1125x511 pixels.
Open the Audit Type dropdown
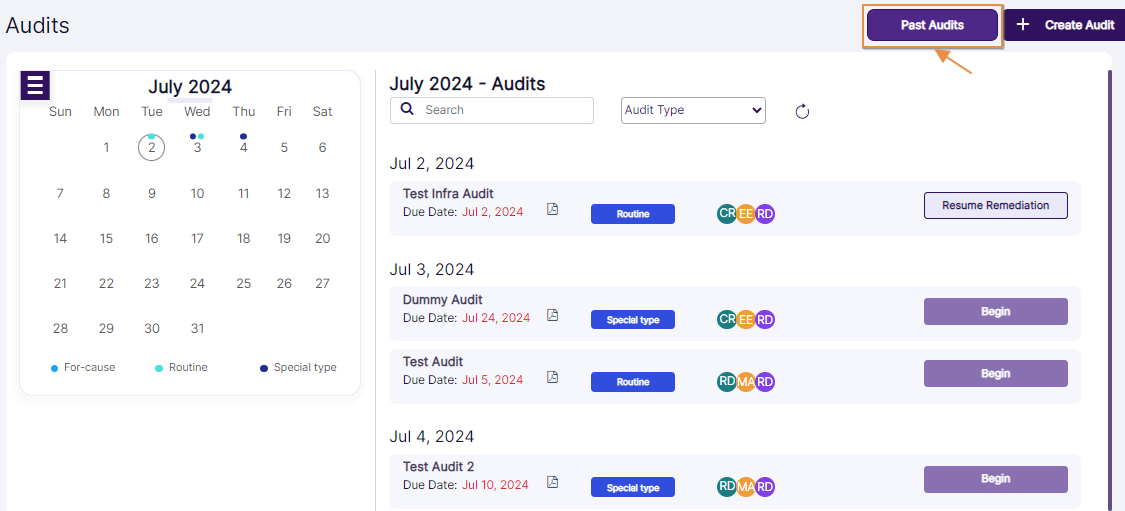point(693,111)
